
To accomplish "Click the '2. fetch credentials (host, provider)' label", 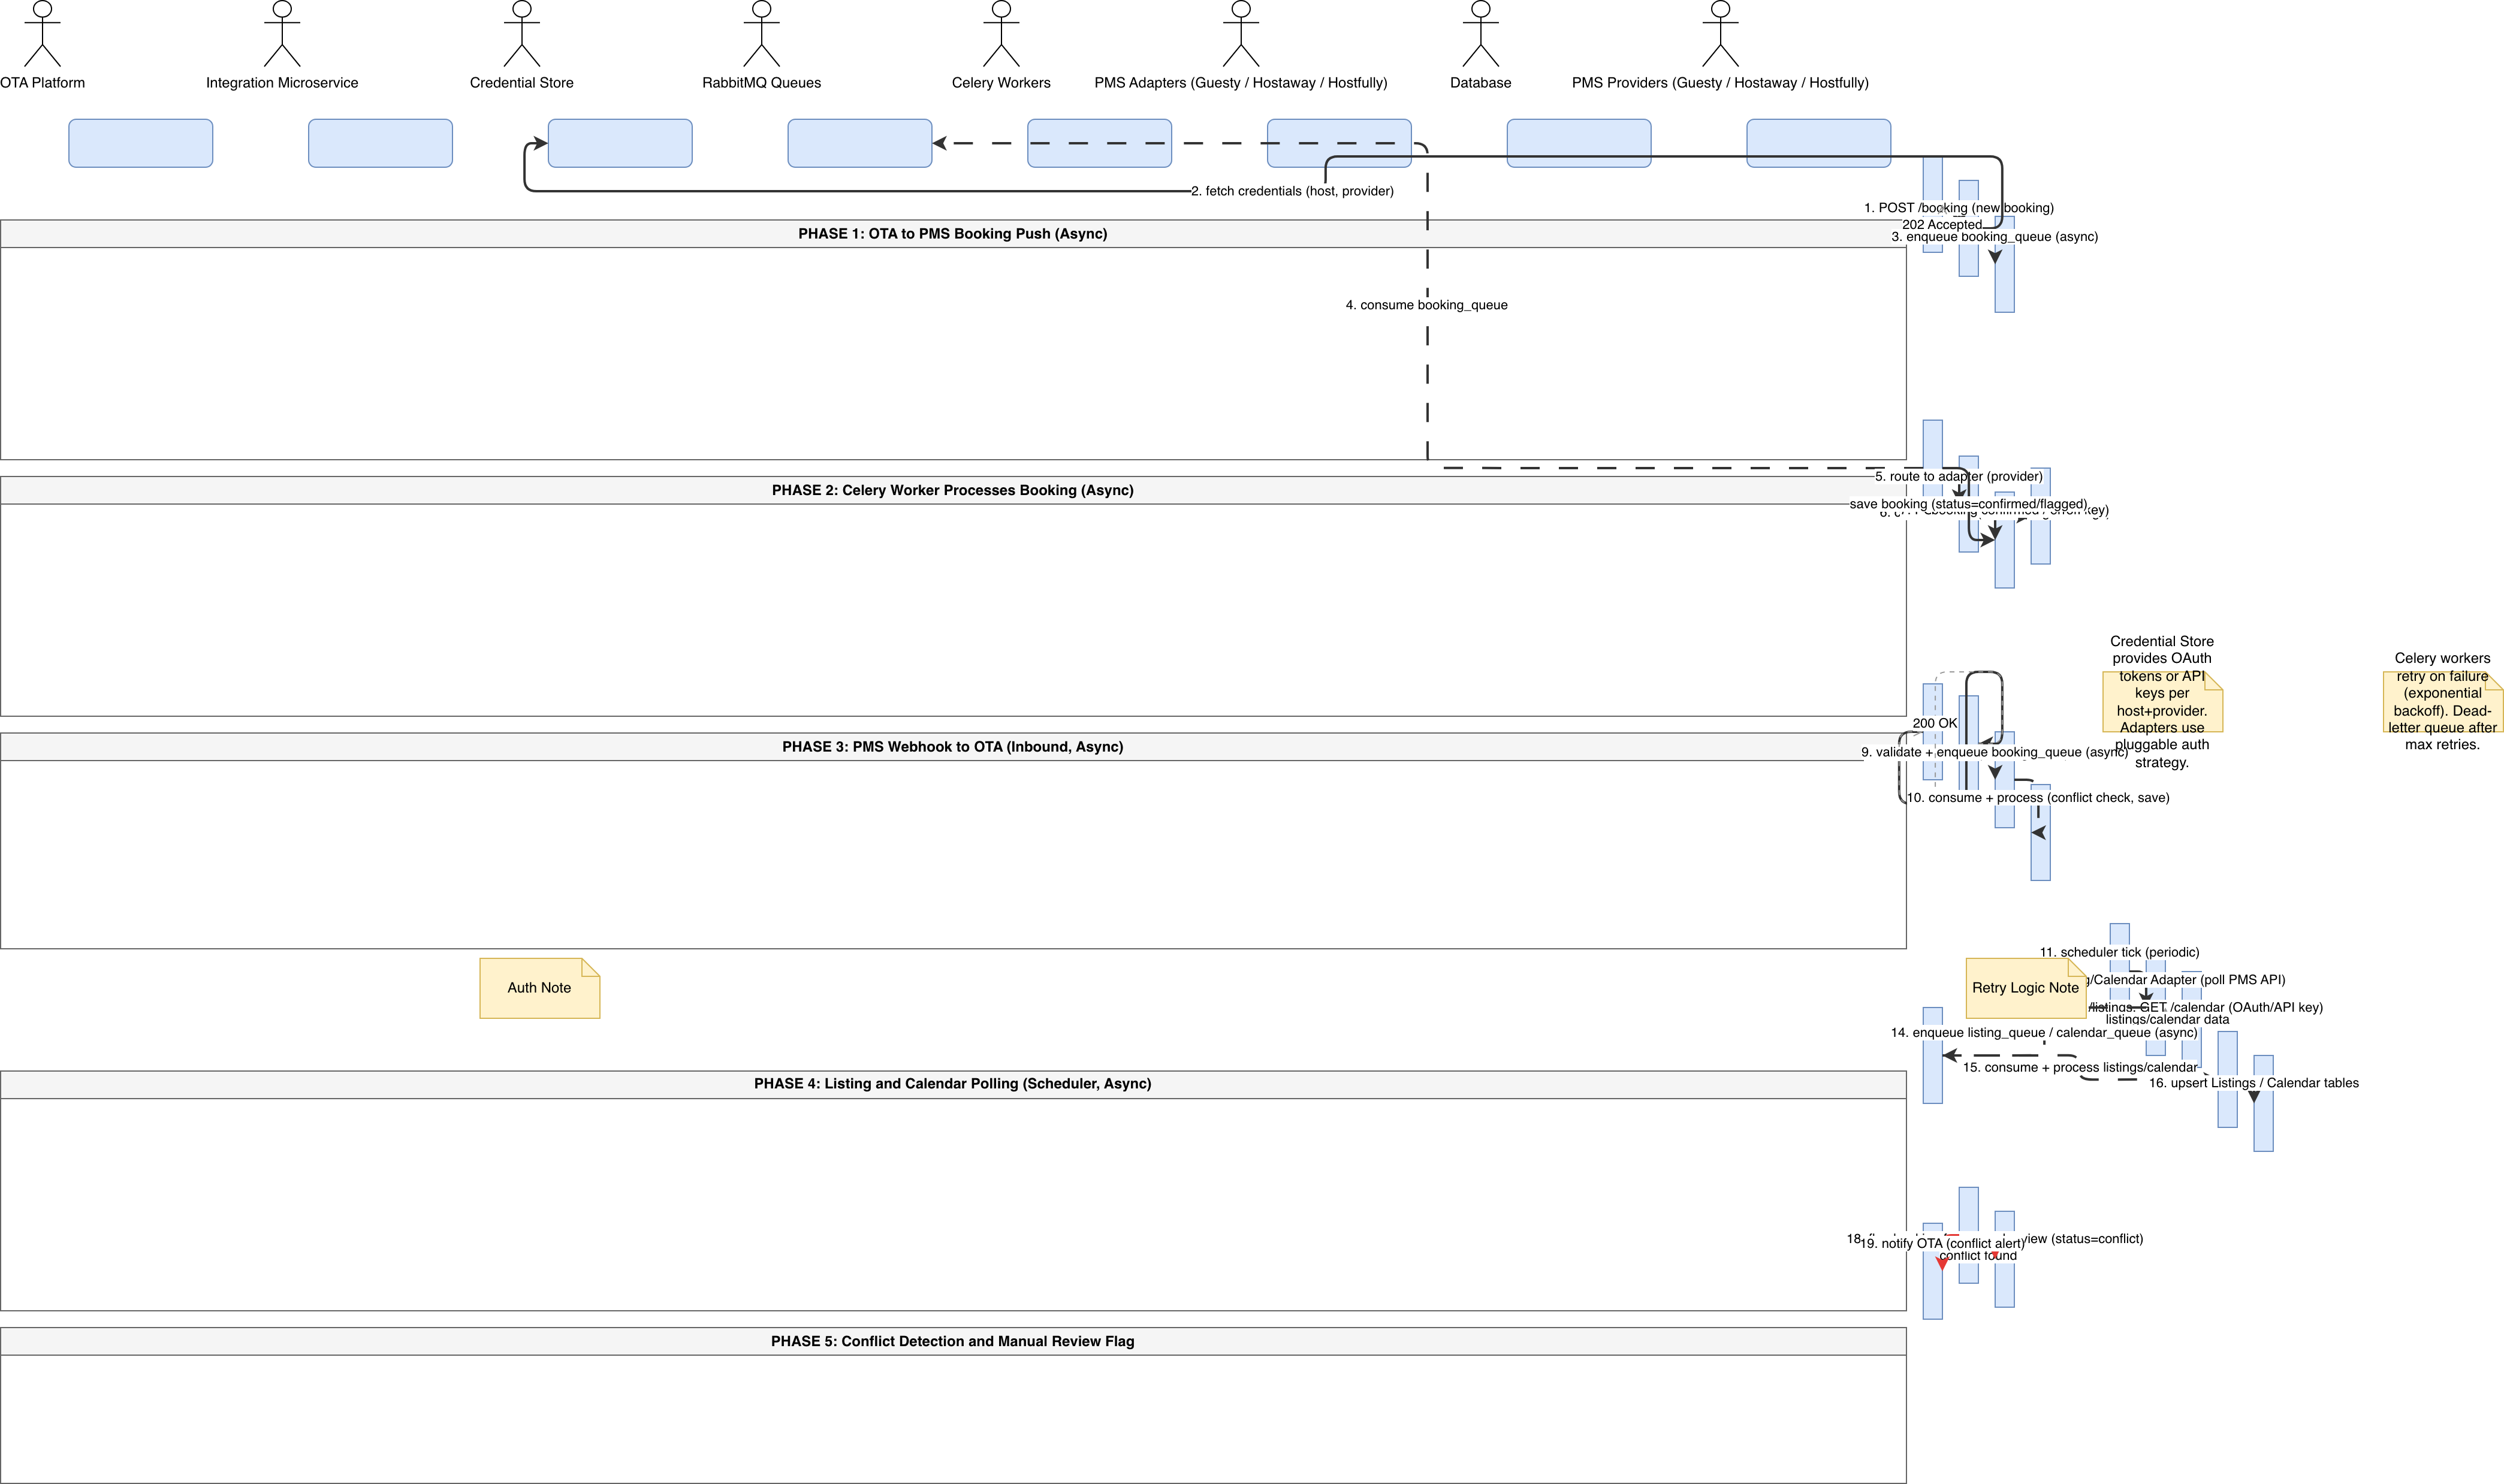I will pyautogui.click(x=1292, y=191).
